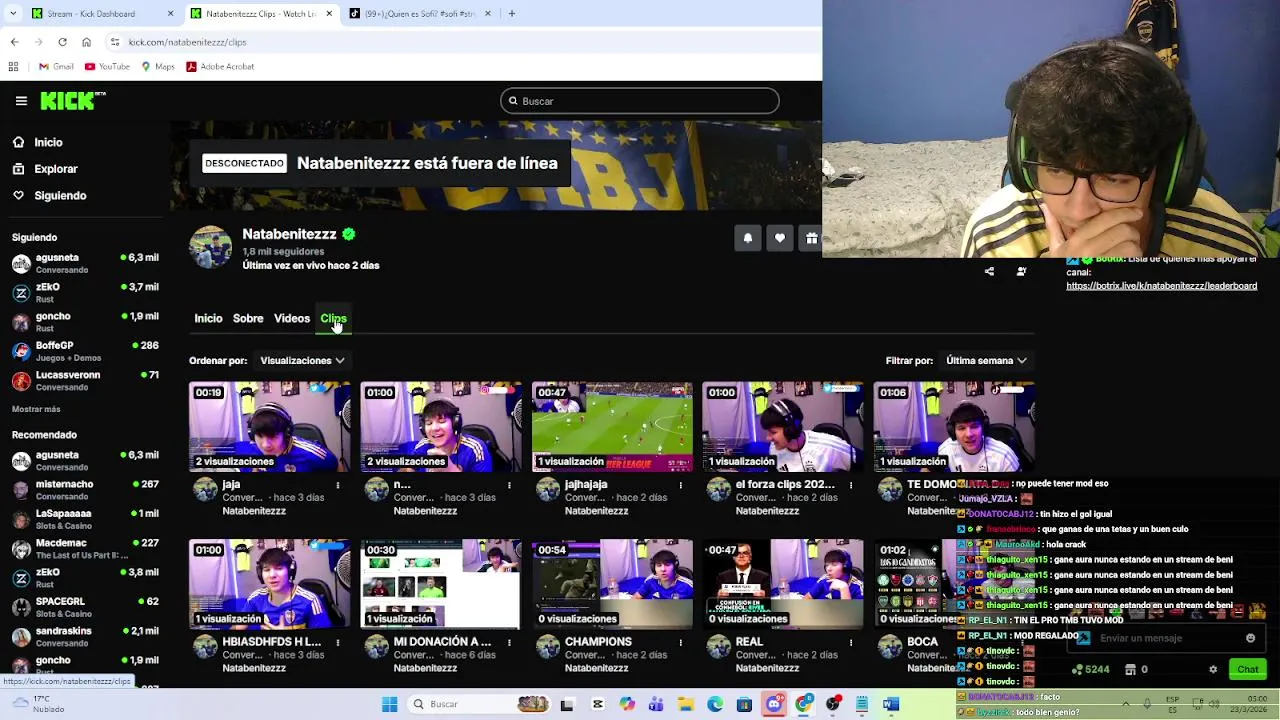Open the Gmail bookmark
Screen dimensions: 1280x720
56,66
